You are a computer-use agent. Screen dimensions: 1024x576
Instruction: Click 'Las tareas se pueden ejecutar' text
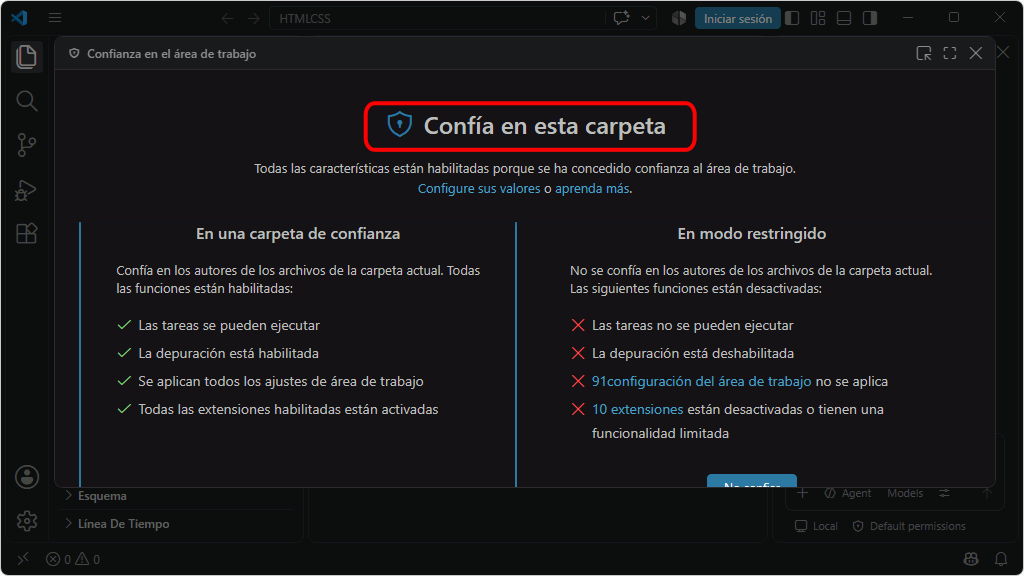click(x=229, y=325)
